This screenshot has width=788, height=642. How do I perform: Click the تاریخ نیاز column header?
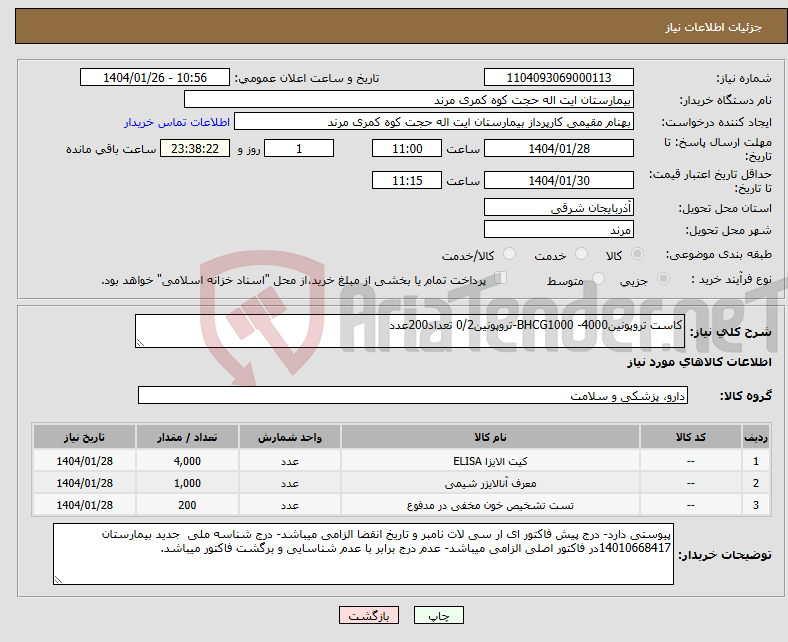coord(84,437)
